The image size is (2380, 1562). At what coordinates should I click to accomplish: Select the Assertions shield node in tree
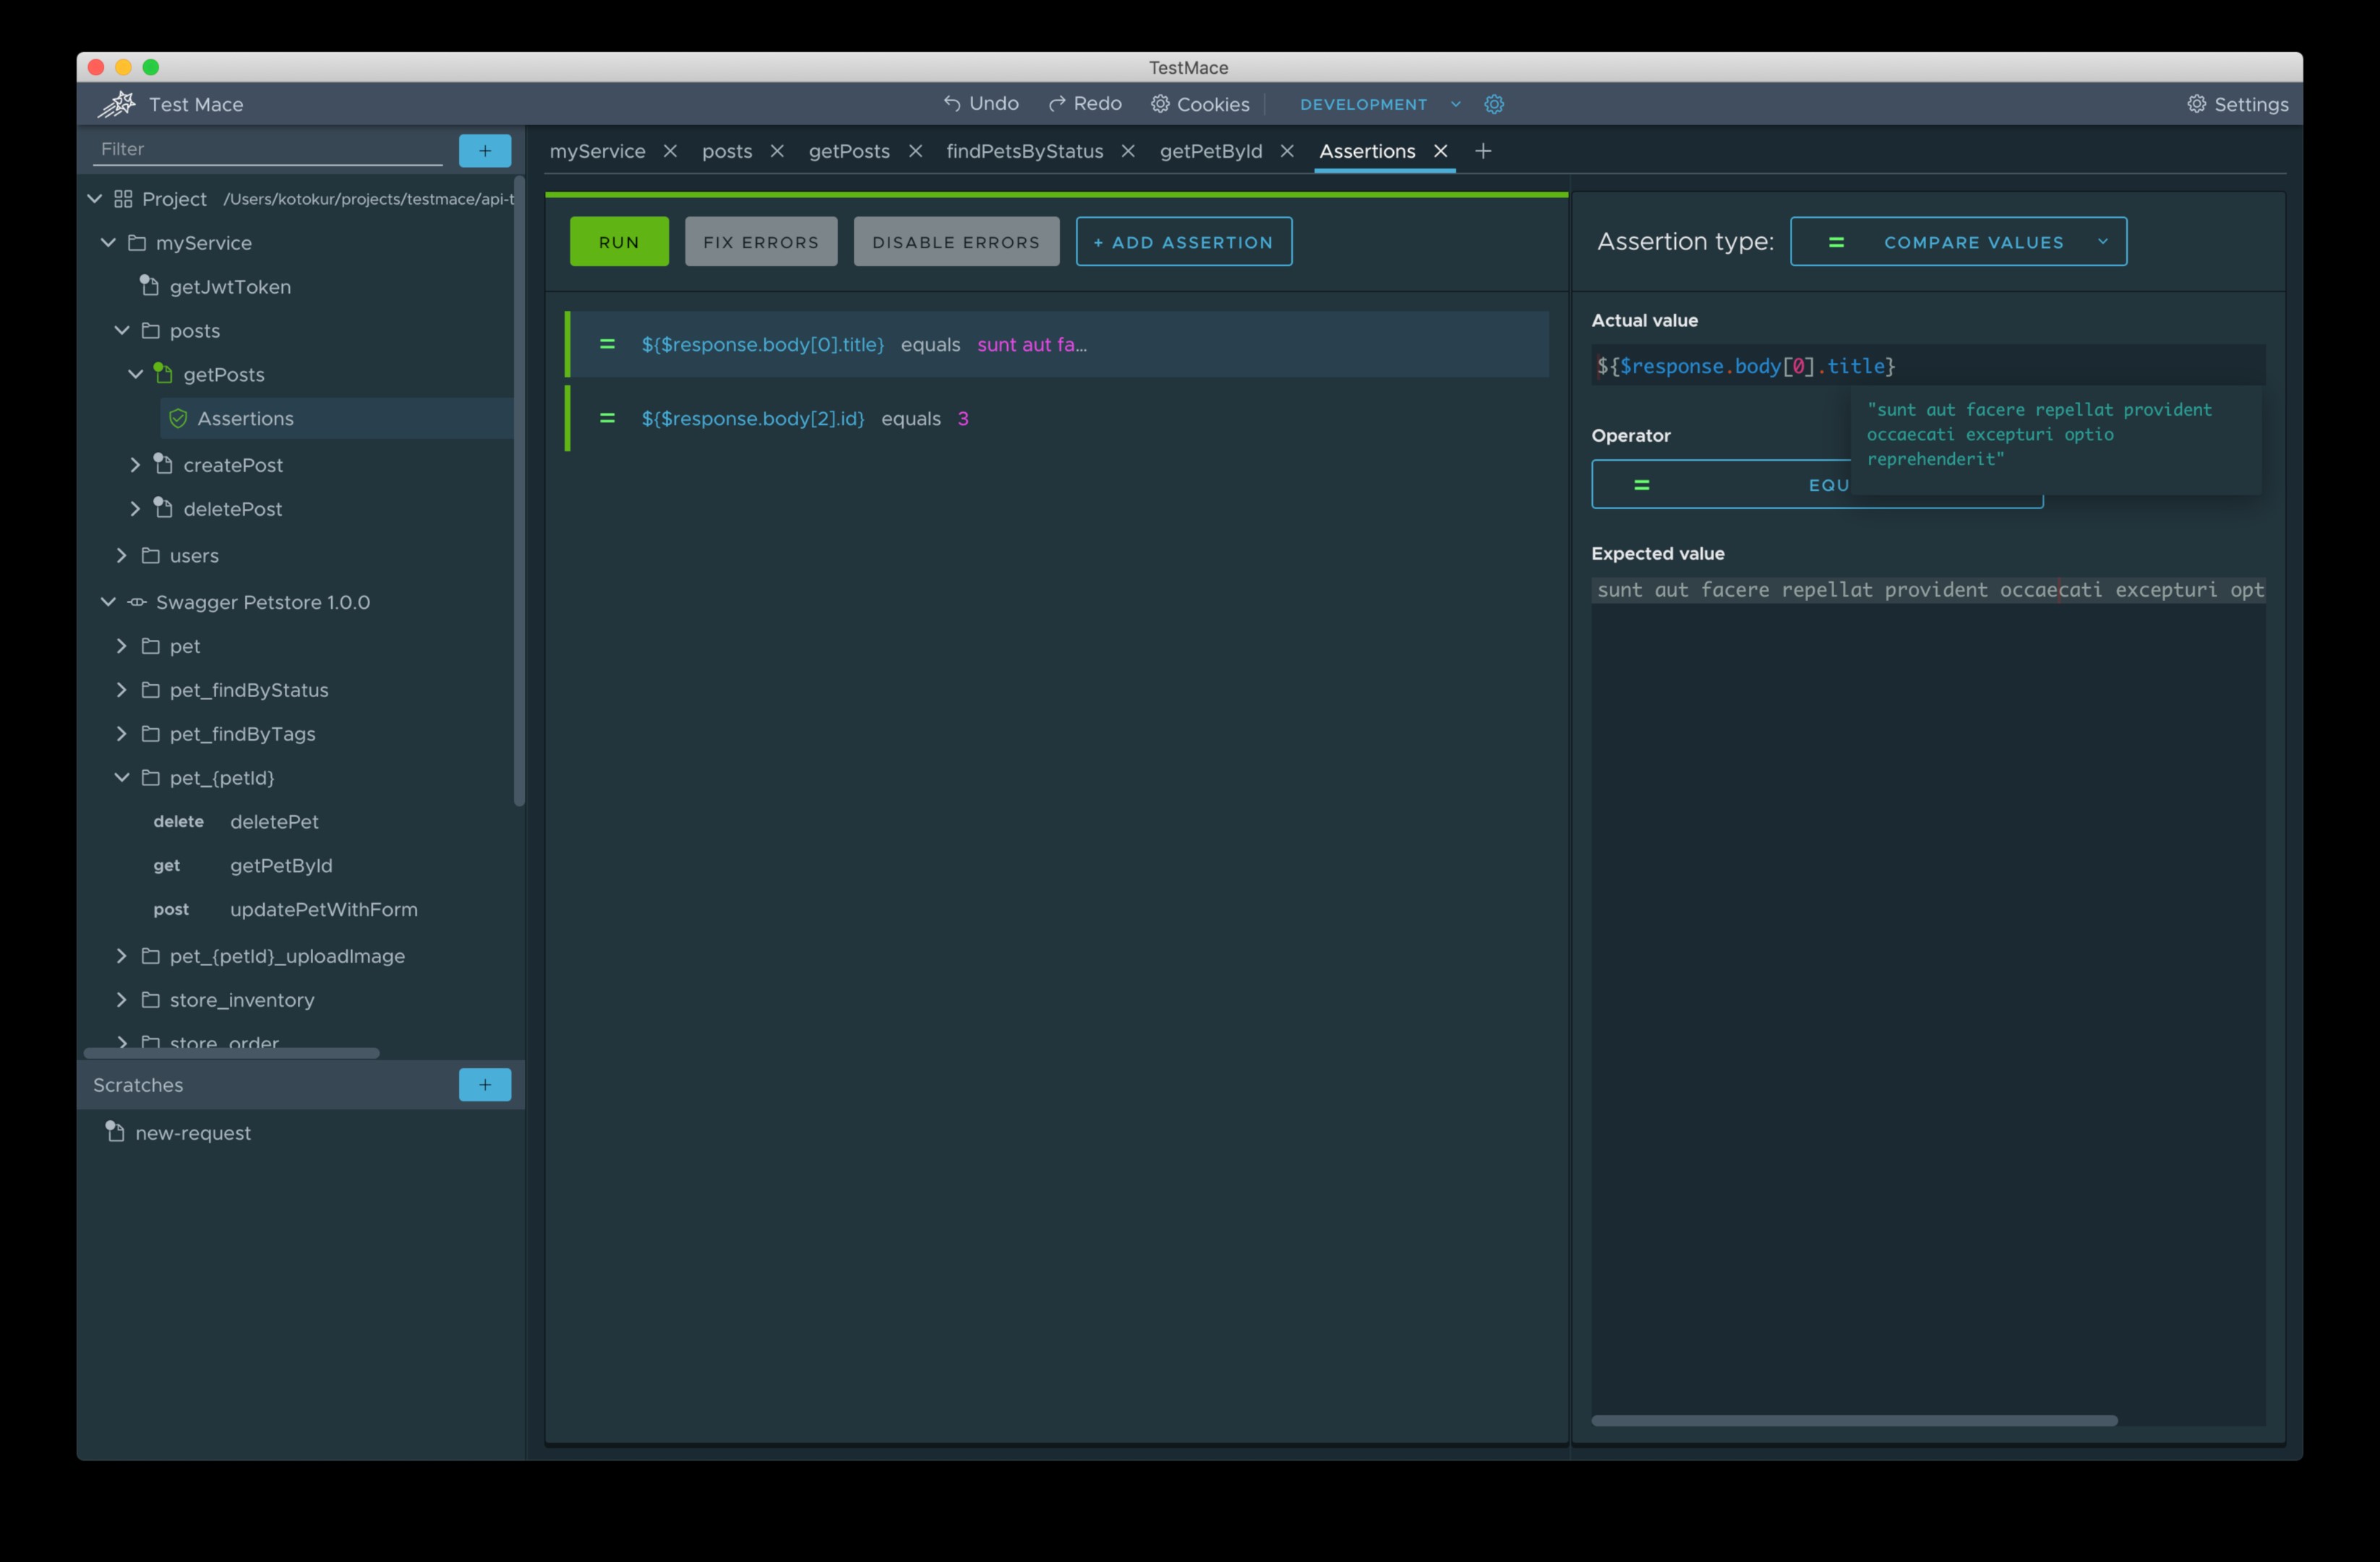coord(245,418)
